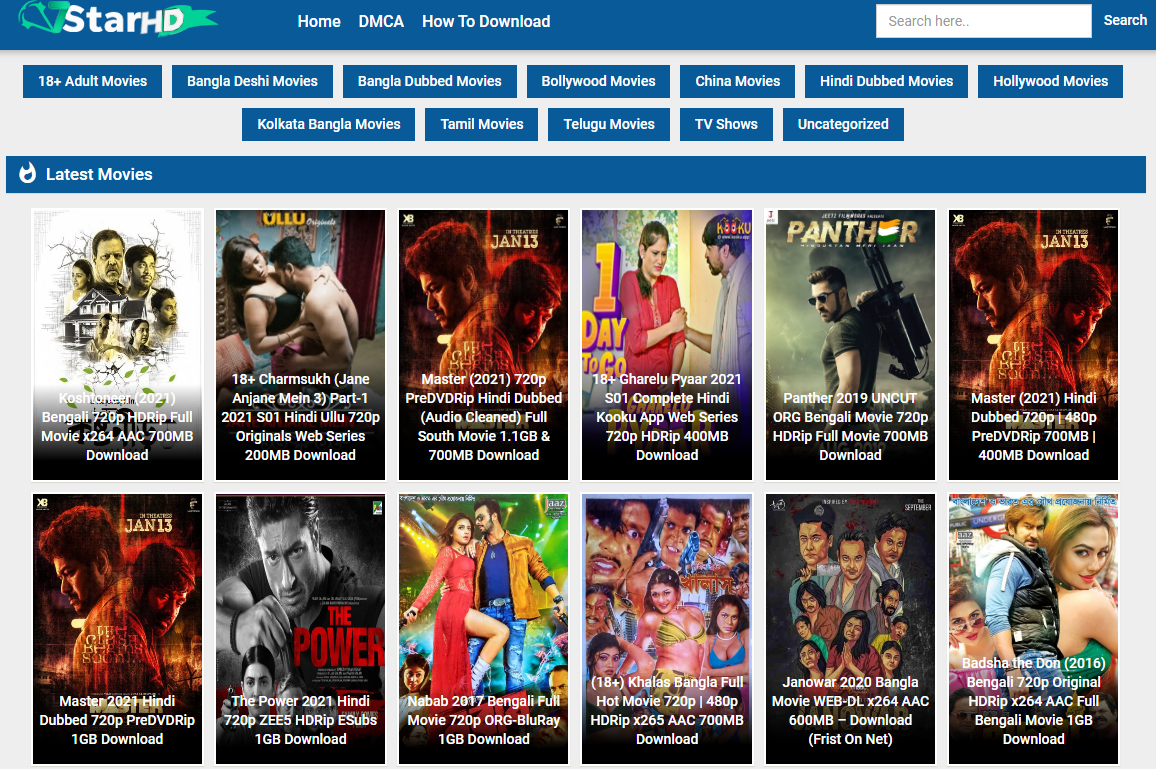Screen dimensions: 1156x769
Task: Open Badsha the Don (2016) poster
Action: [1033, 629]
